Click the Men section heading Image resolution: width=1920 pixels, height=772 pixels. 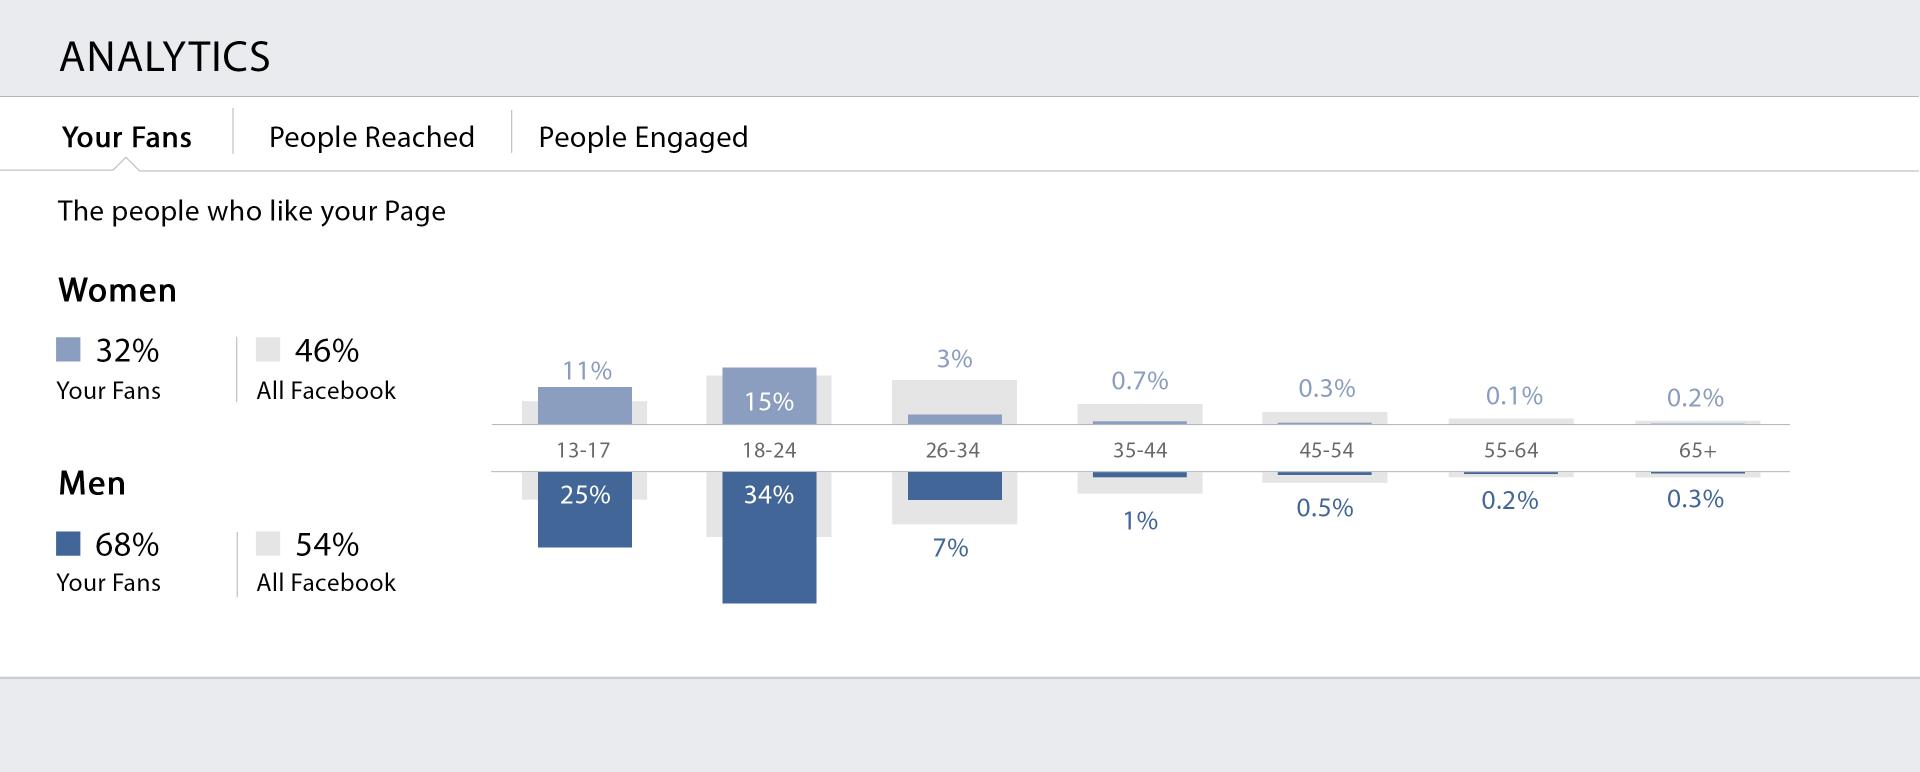92,483
